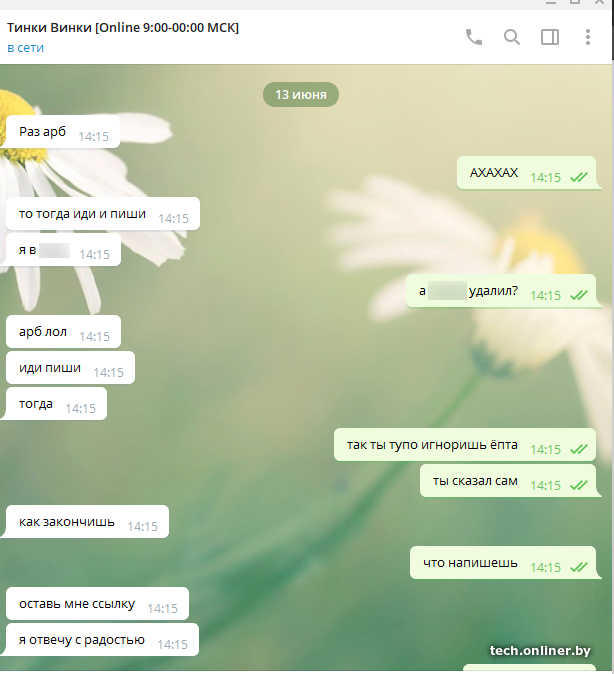Open the three-dot more options menu
Image resolution: width=614 pixels, height=674 pixels.
pos(588,37)
